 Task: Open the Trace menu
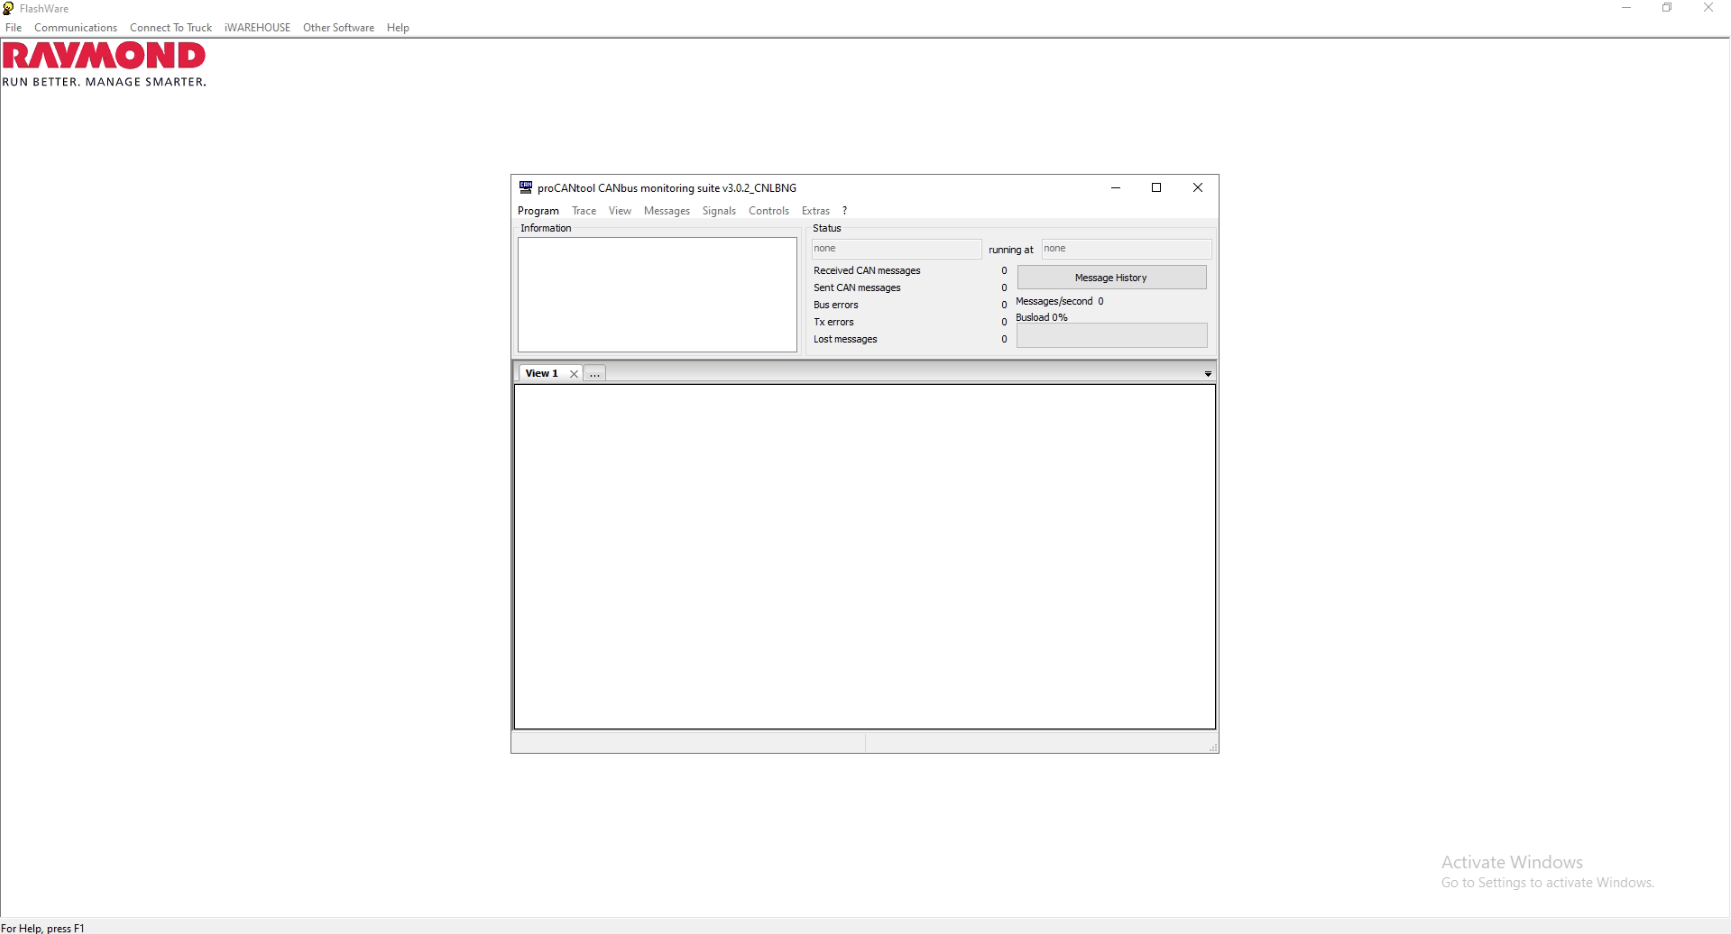(x=584, y=211)
